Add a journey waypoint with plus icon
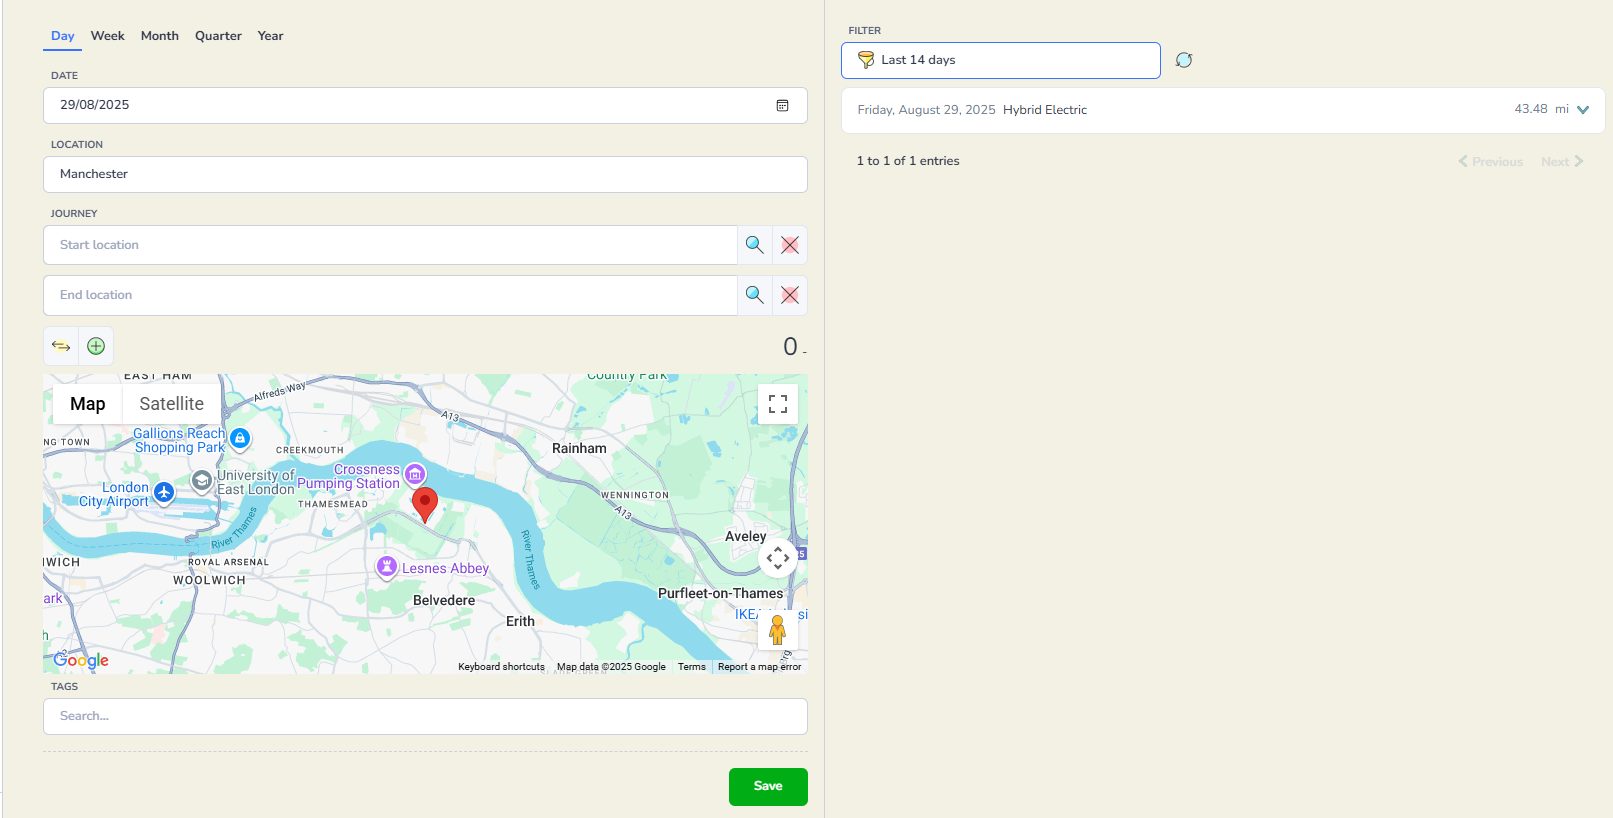 point(96,346)
